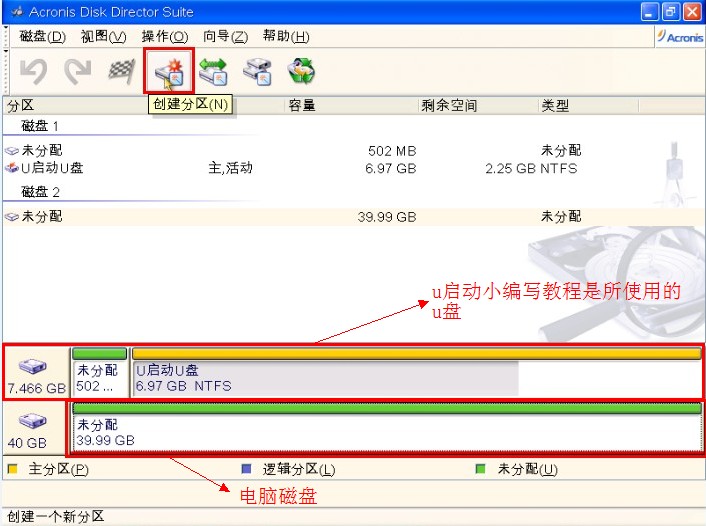This screenshot has width=706, height=526.
Task: Click the 40 GB disk size label
Action: click(27, 443)
